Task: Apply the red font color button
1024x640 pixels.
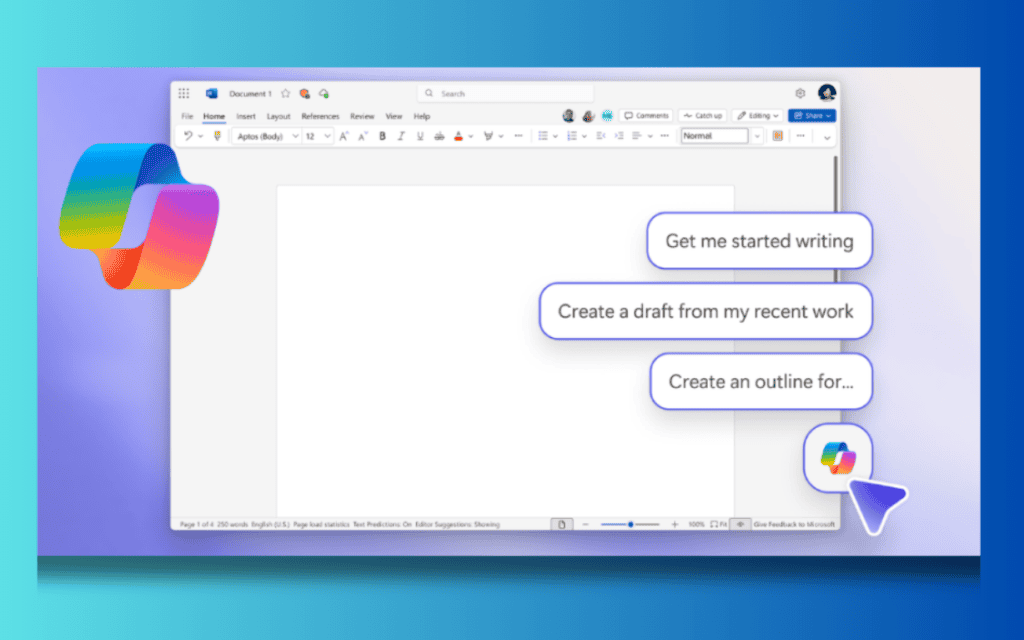Action: click(x=458, y=136)
